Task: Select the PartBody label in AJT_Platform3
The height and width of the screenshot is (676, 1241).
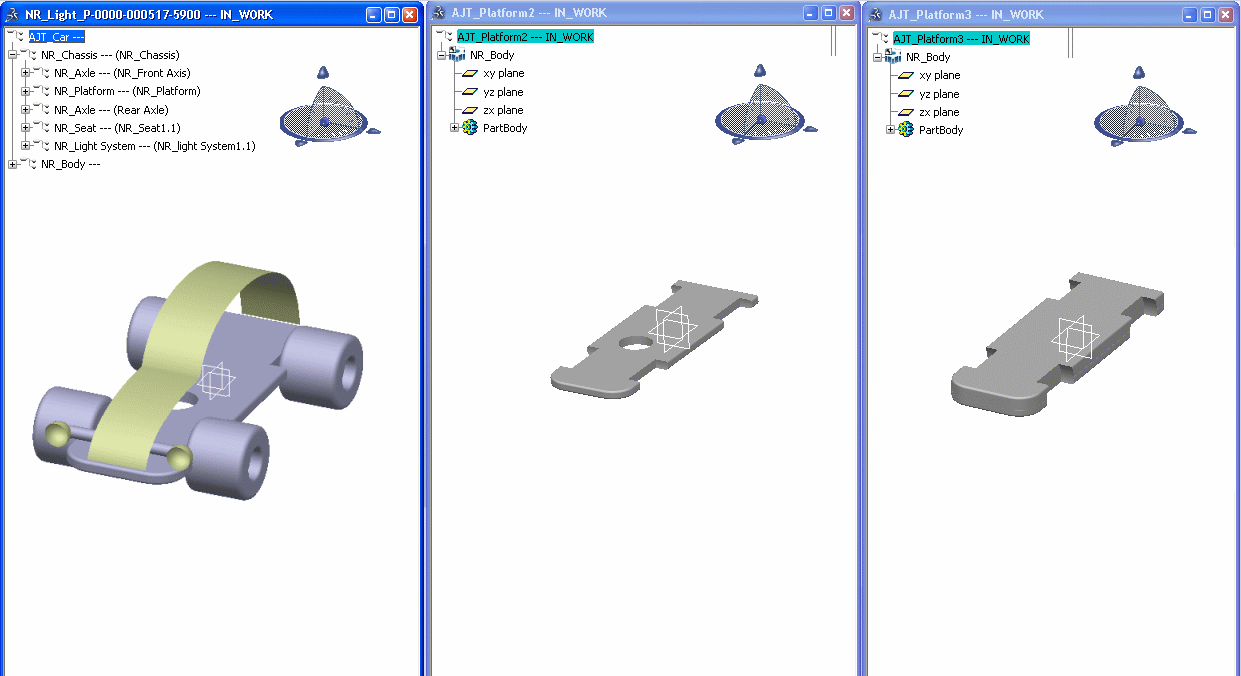Action: pyautogui.click(x=941, y=130)
